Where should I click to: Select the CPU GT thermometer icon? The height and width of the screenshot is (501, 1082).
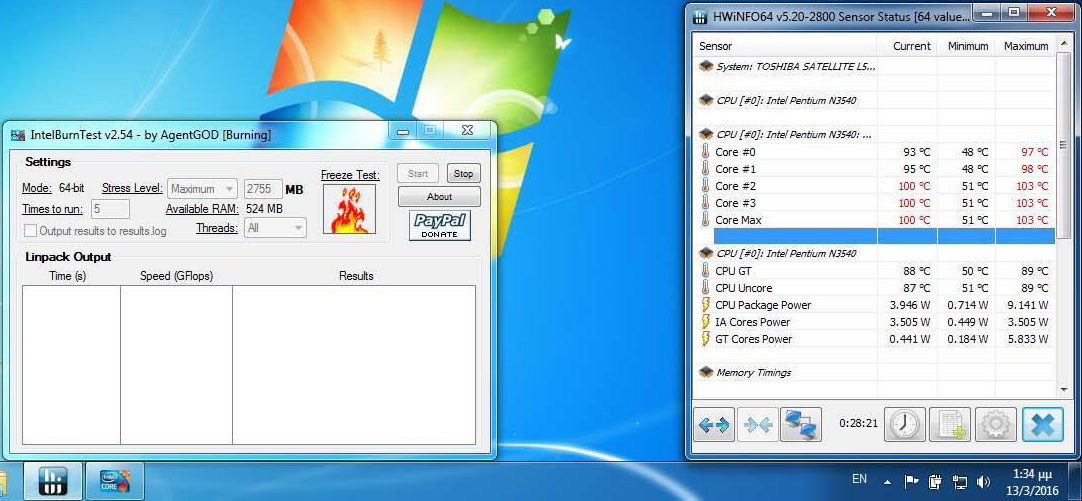[x=705, y=271]
